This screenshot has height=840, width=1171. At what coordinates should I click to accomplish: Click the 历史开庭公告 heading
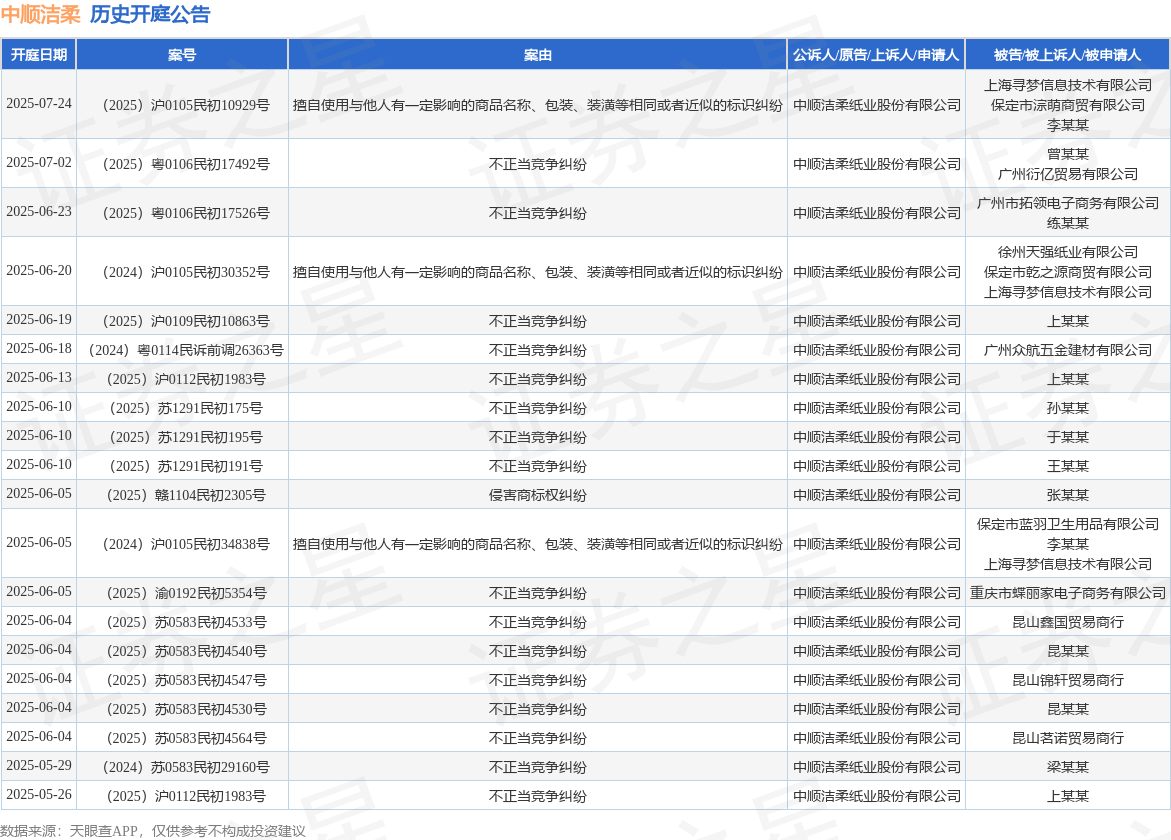[150, 14]
